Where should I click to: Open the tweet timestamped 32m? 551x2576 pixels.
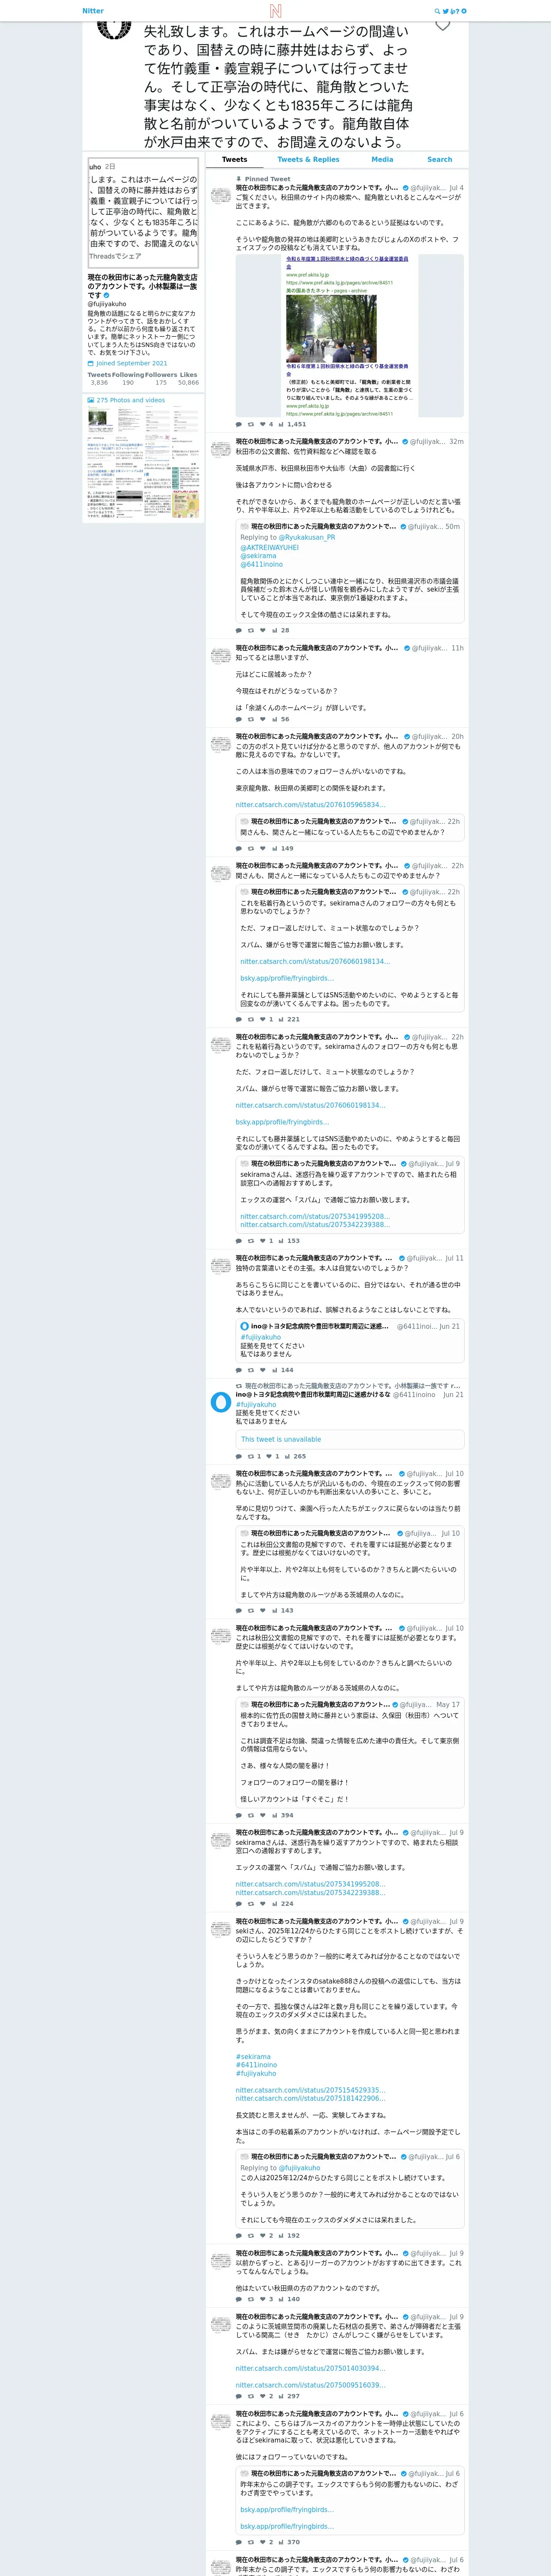point(456,441)
